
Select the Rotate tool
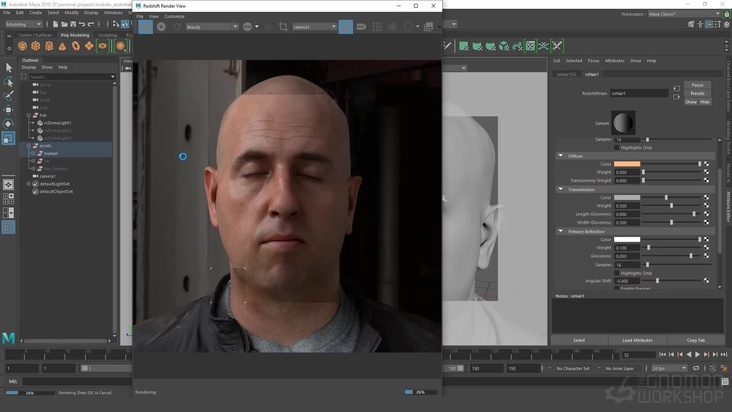point(8,124)
